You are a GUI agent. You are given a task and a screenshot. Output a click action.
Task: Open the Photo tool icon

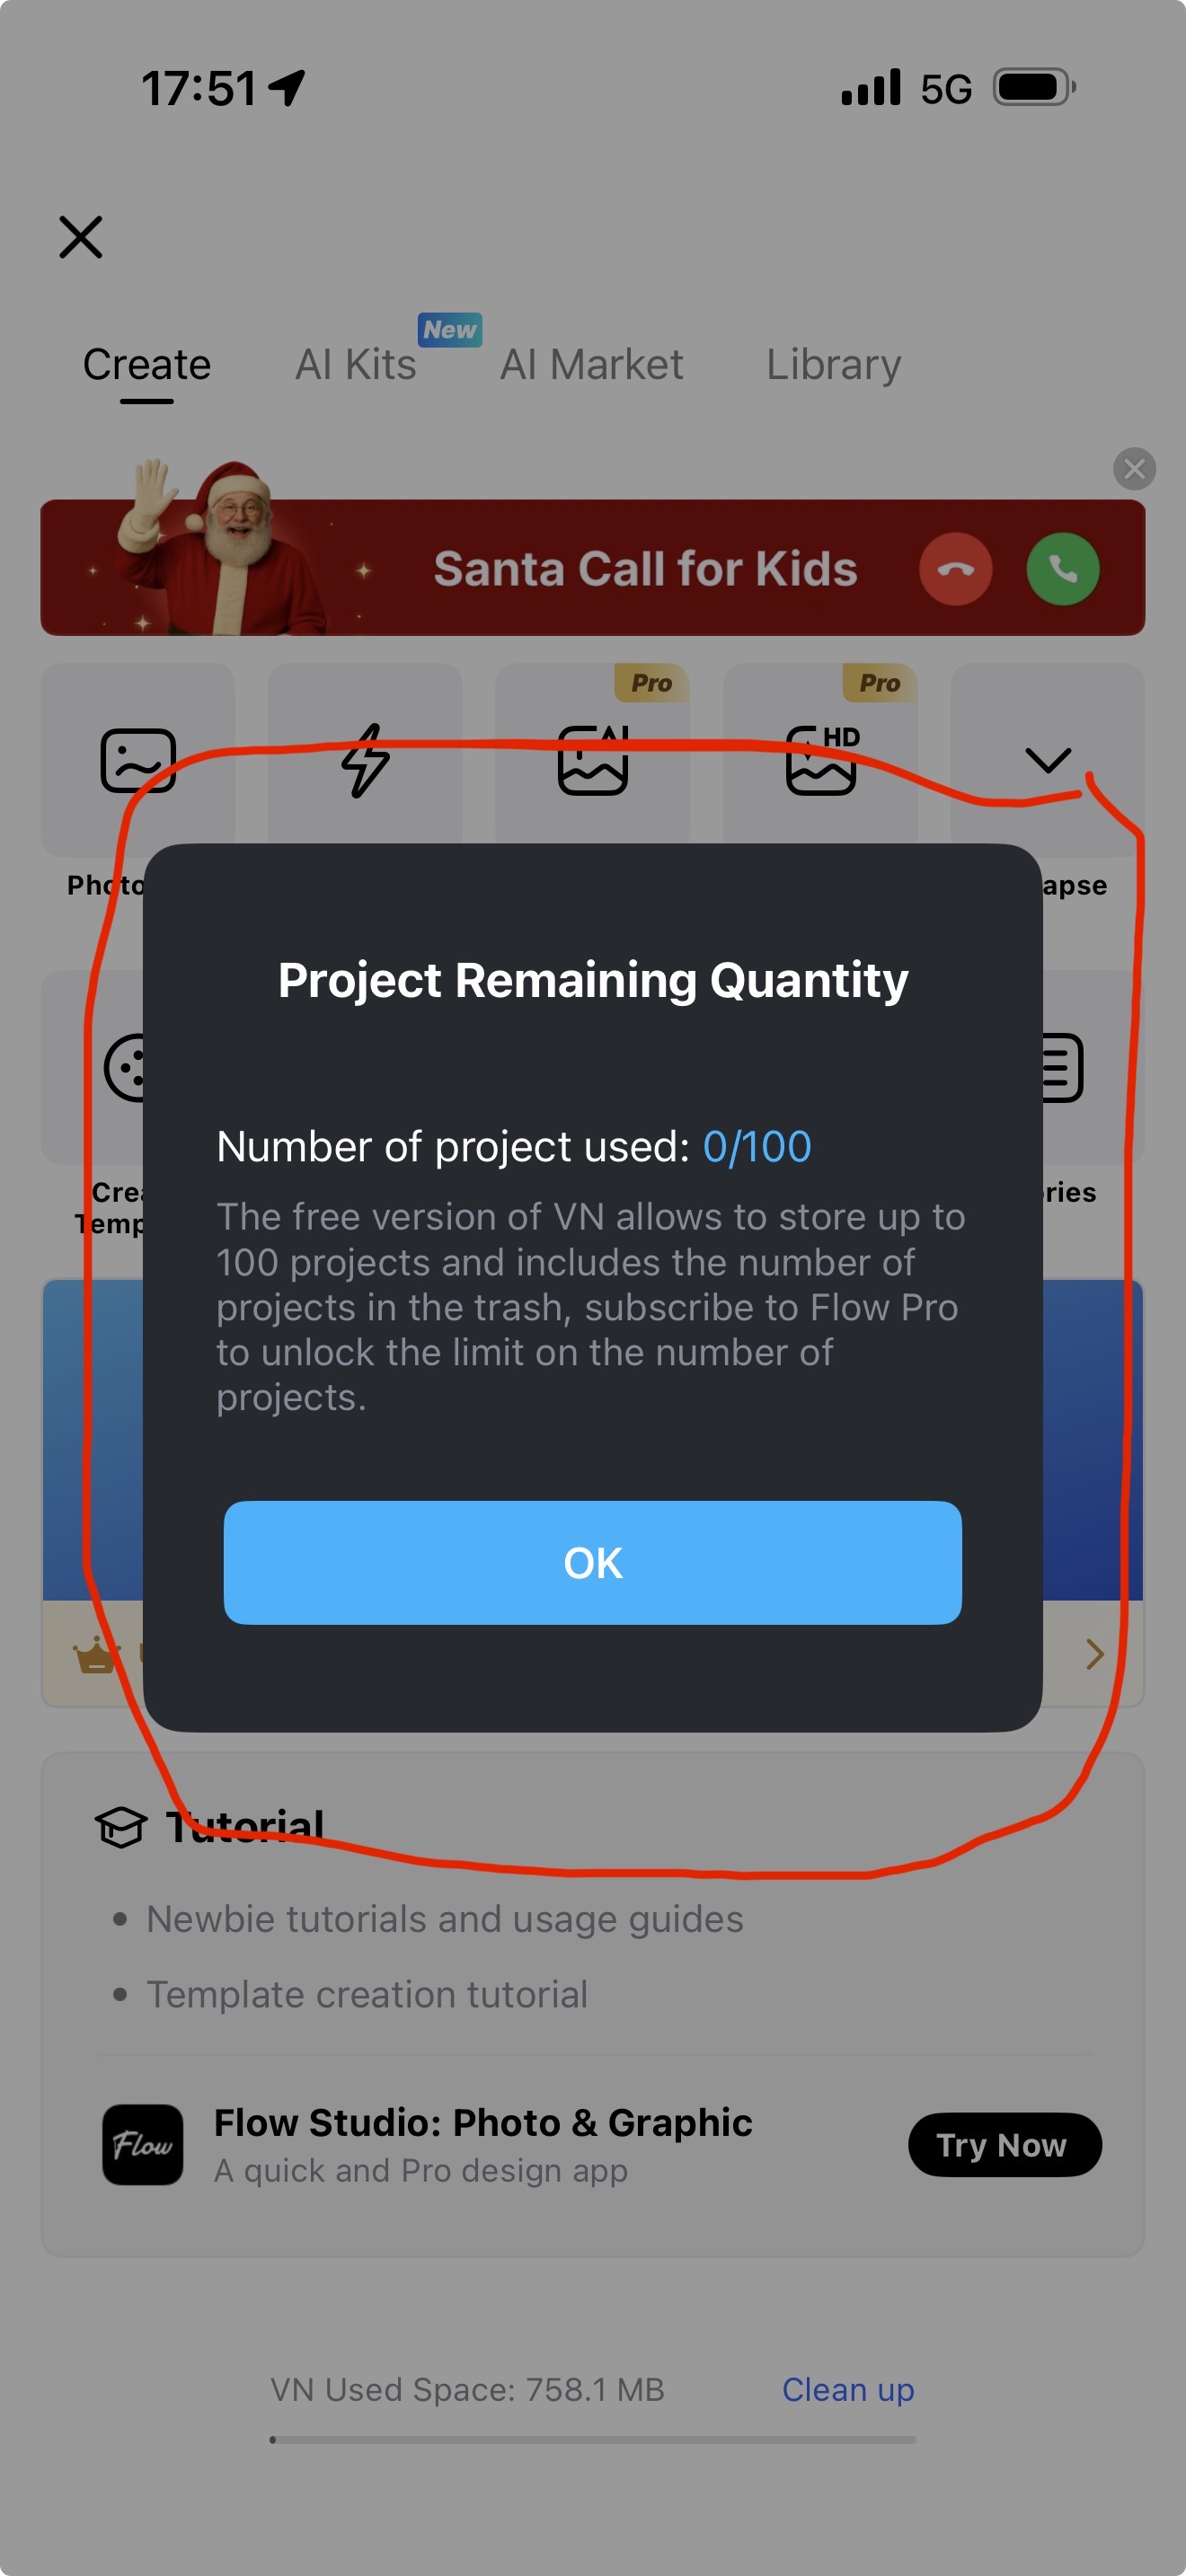tap(138, 760)
